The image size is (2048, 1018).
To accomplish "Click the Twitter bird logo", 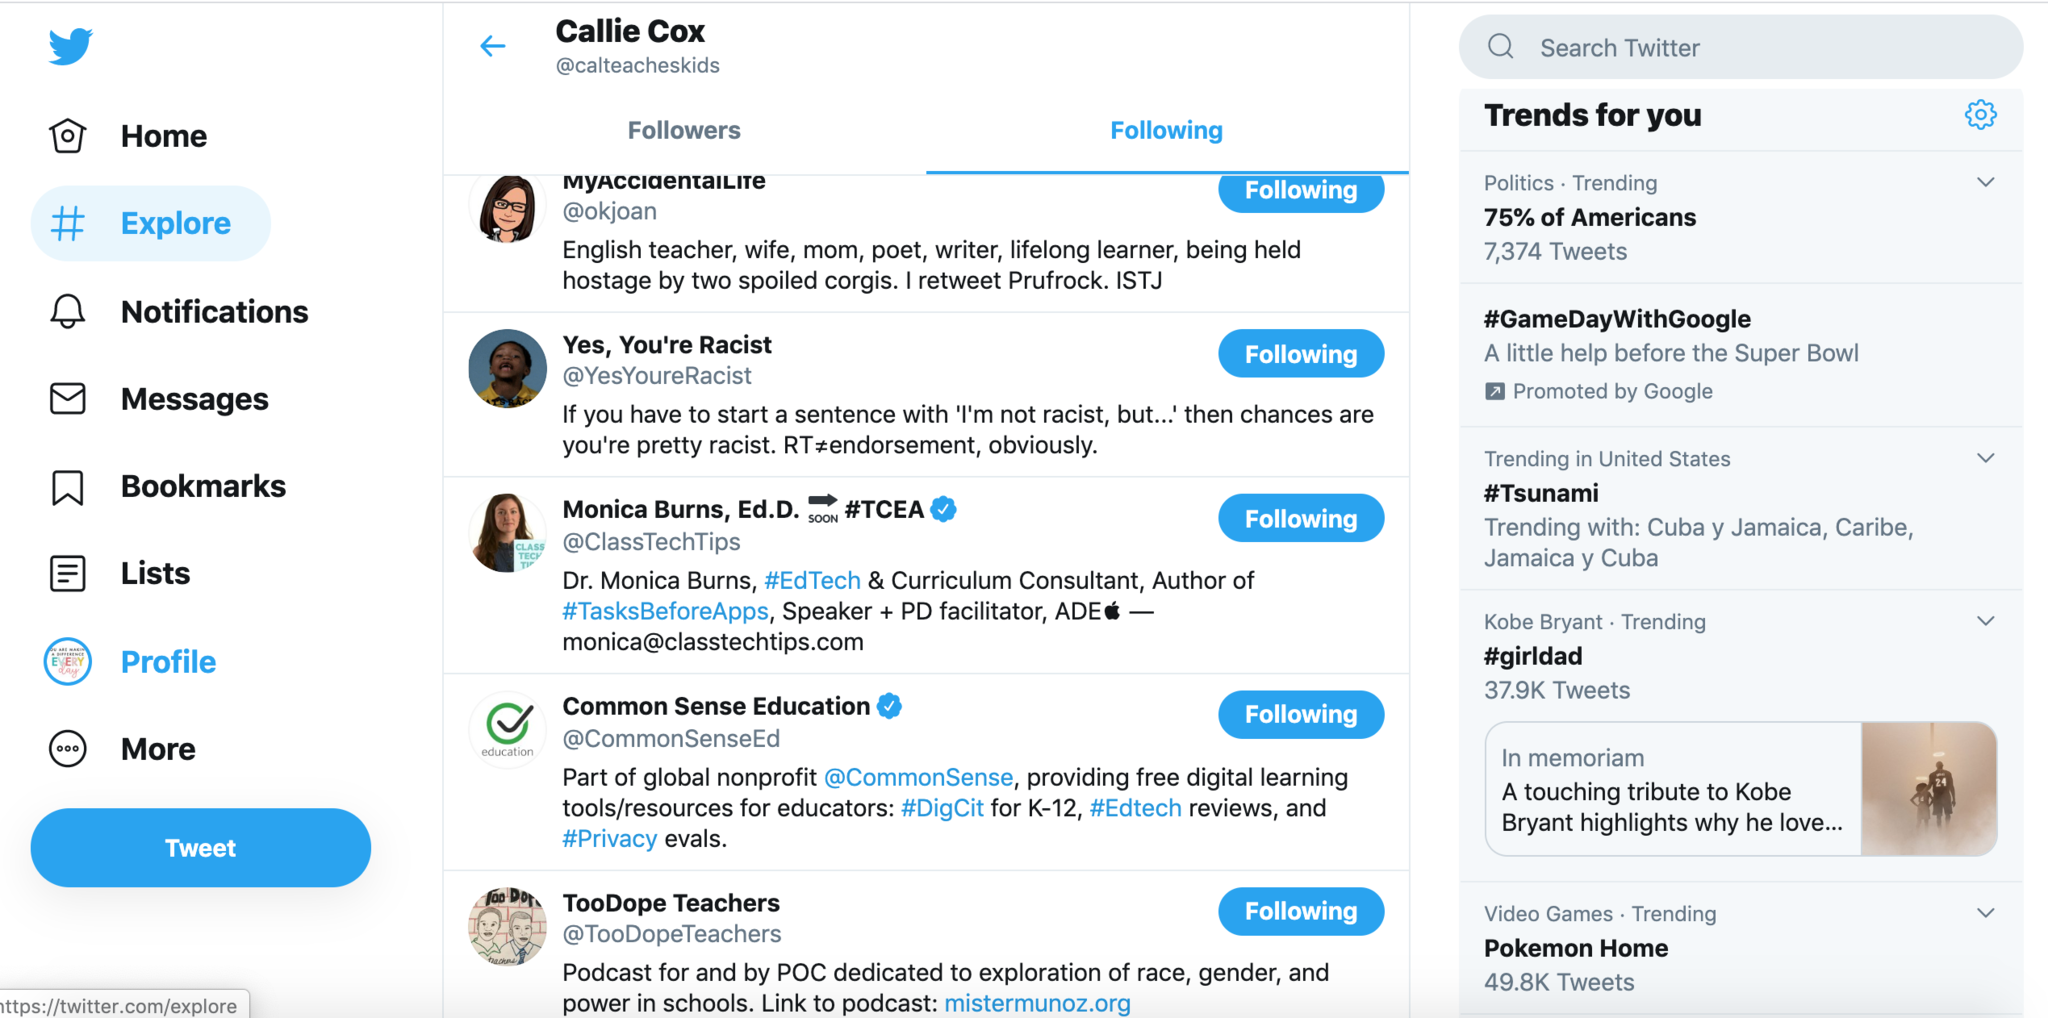I will (x=70, y=46).
